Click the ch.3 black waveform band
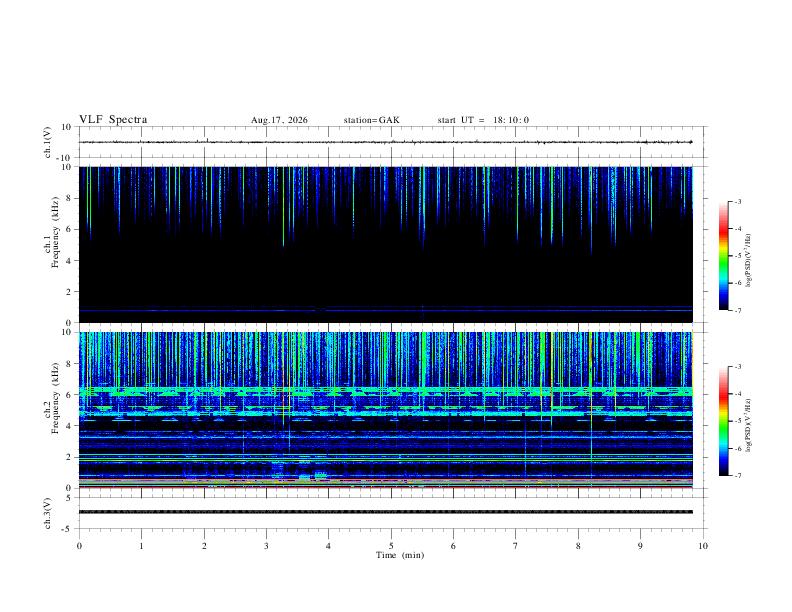The width and height of the screenshot is (792, 612). (385, 512)
